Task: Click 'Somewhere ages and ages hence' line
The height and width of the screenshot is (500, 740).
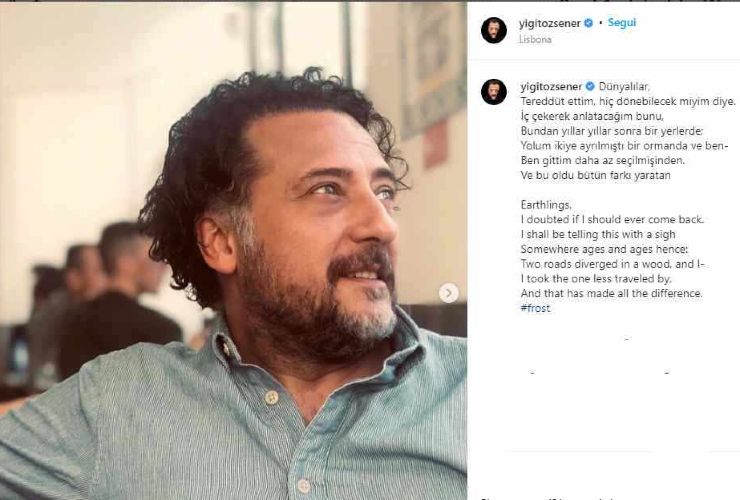Action: click(598, 248)
